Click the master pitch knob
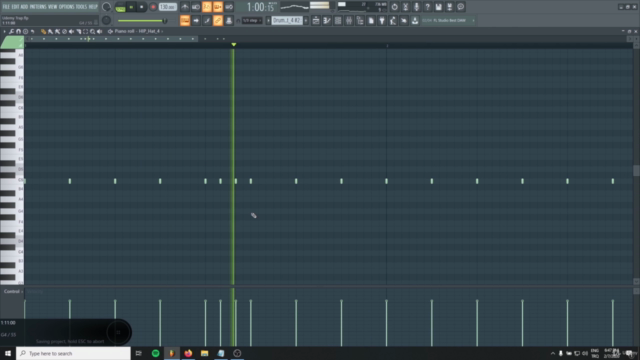Viewport: 640px width, 360px height. point(106,20)
